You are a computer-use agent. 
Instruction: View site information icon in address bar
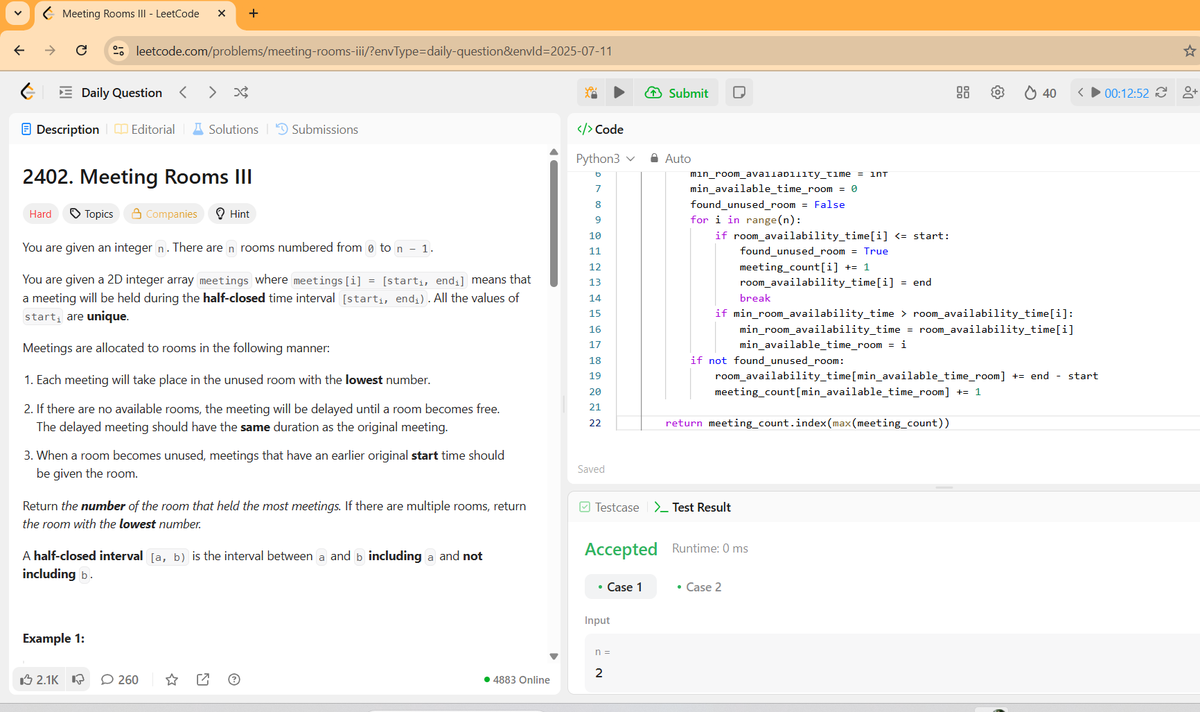click(117, 50)
